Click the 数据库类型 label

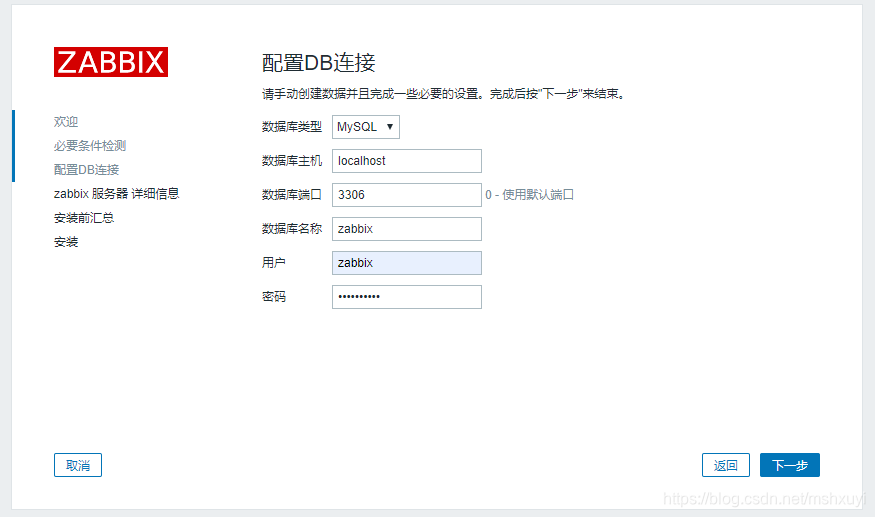coord(292,127)
